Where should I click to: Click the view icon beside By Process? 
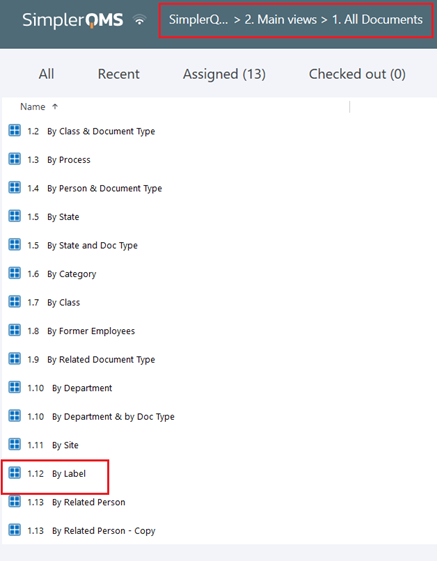[x=15, y=158]
